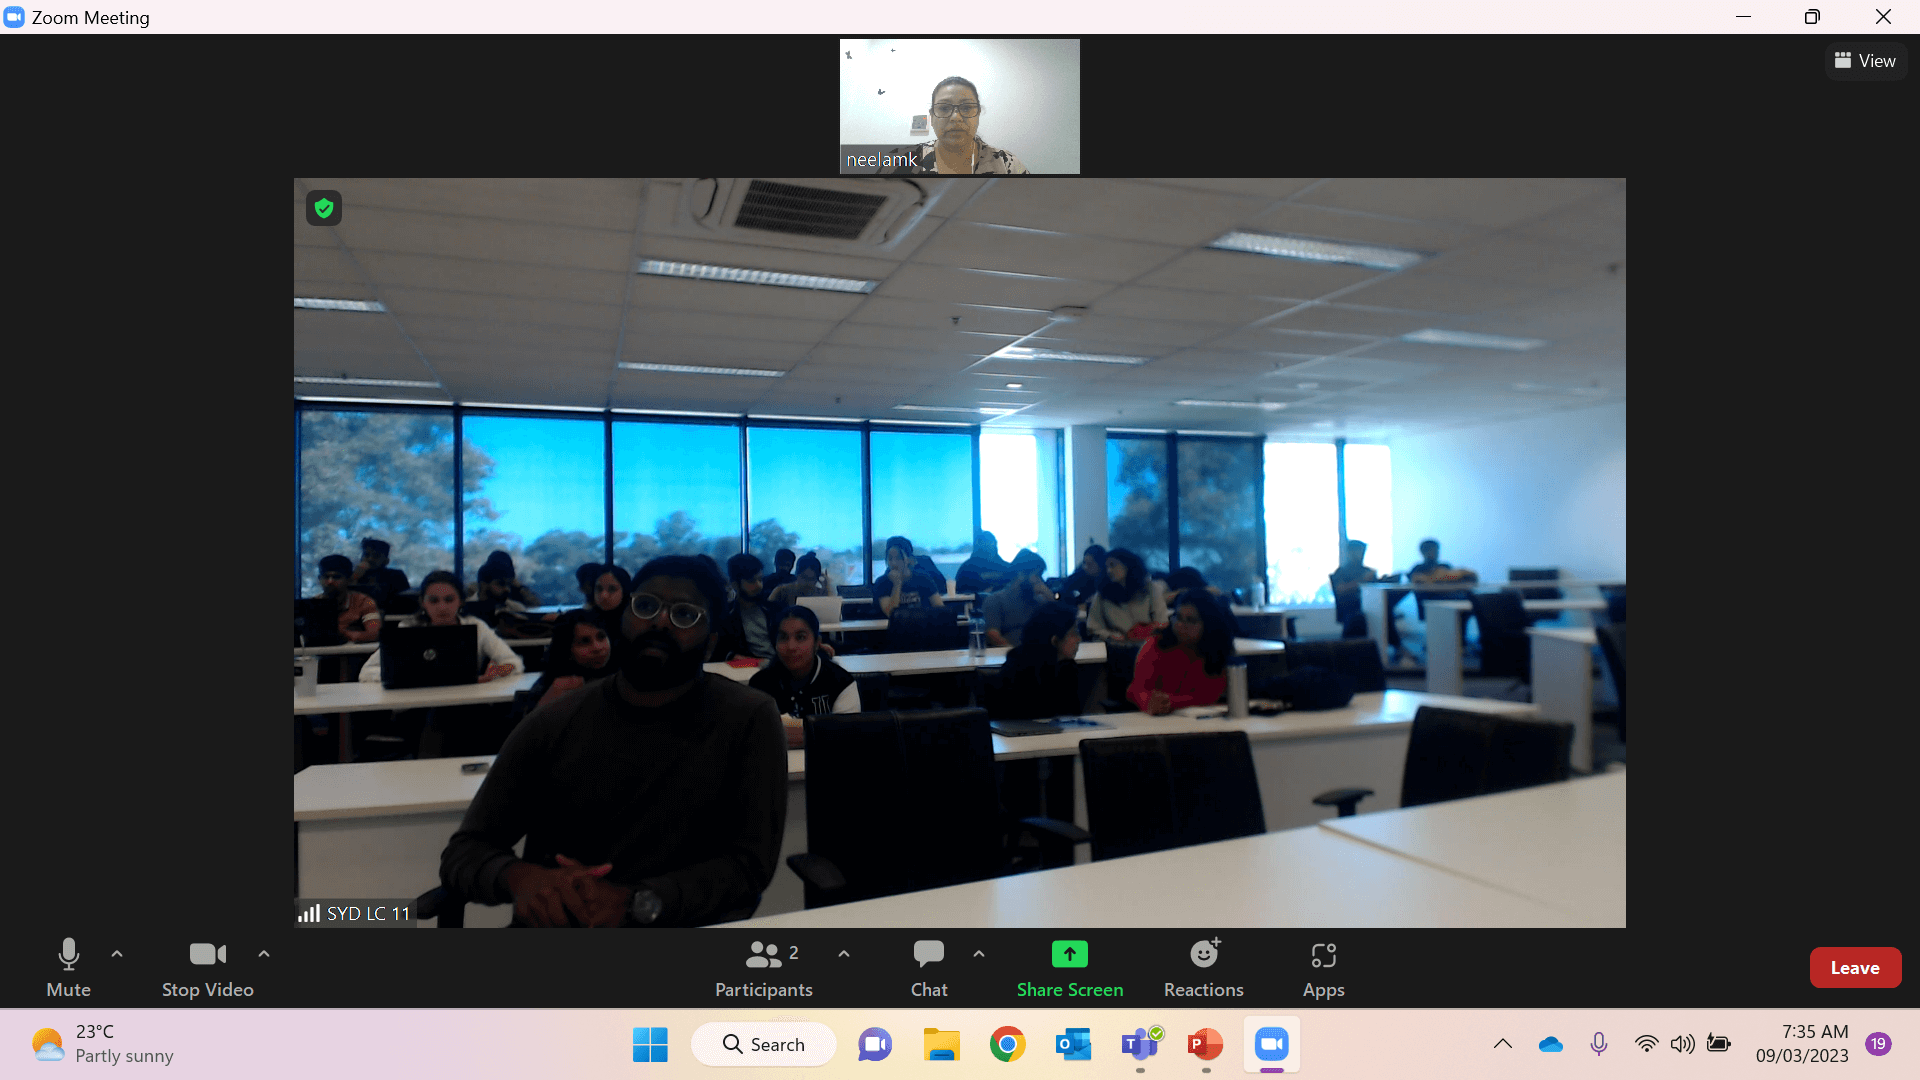Image resolution: width=1920 pixels, height=1080 pixels.
Task: Click the Participants people icon
Action: [x=762, y=952]
